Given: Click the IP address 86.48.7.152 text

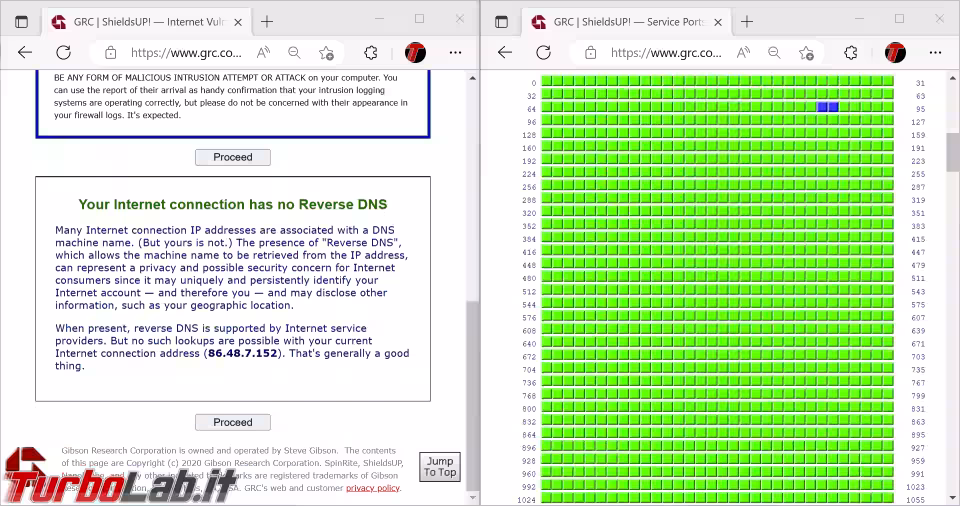Looking at the screenshot, I should (243, 353).
